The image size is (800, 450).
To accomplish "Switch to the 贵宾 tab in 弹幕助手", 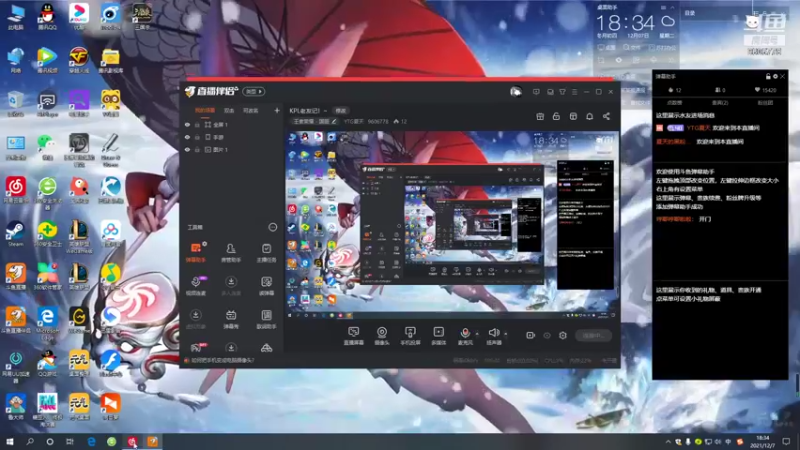I will coord(720,103).
